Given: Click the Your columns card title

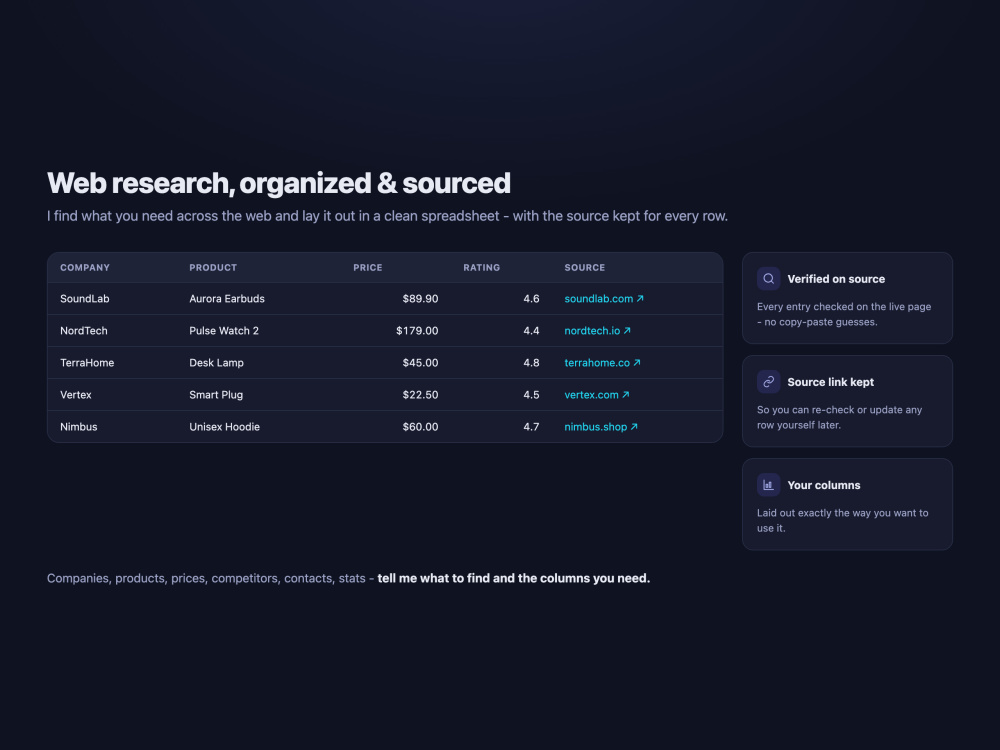Looking at the screenshot, I should pyautogui.click(x=823, y=485).
